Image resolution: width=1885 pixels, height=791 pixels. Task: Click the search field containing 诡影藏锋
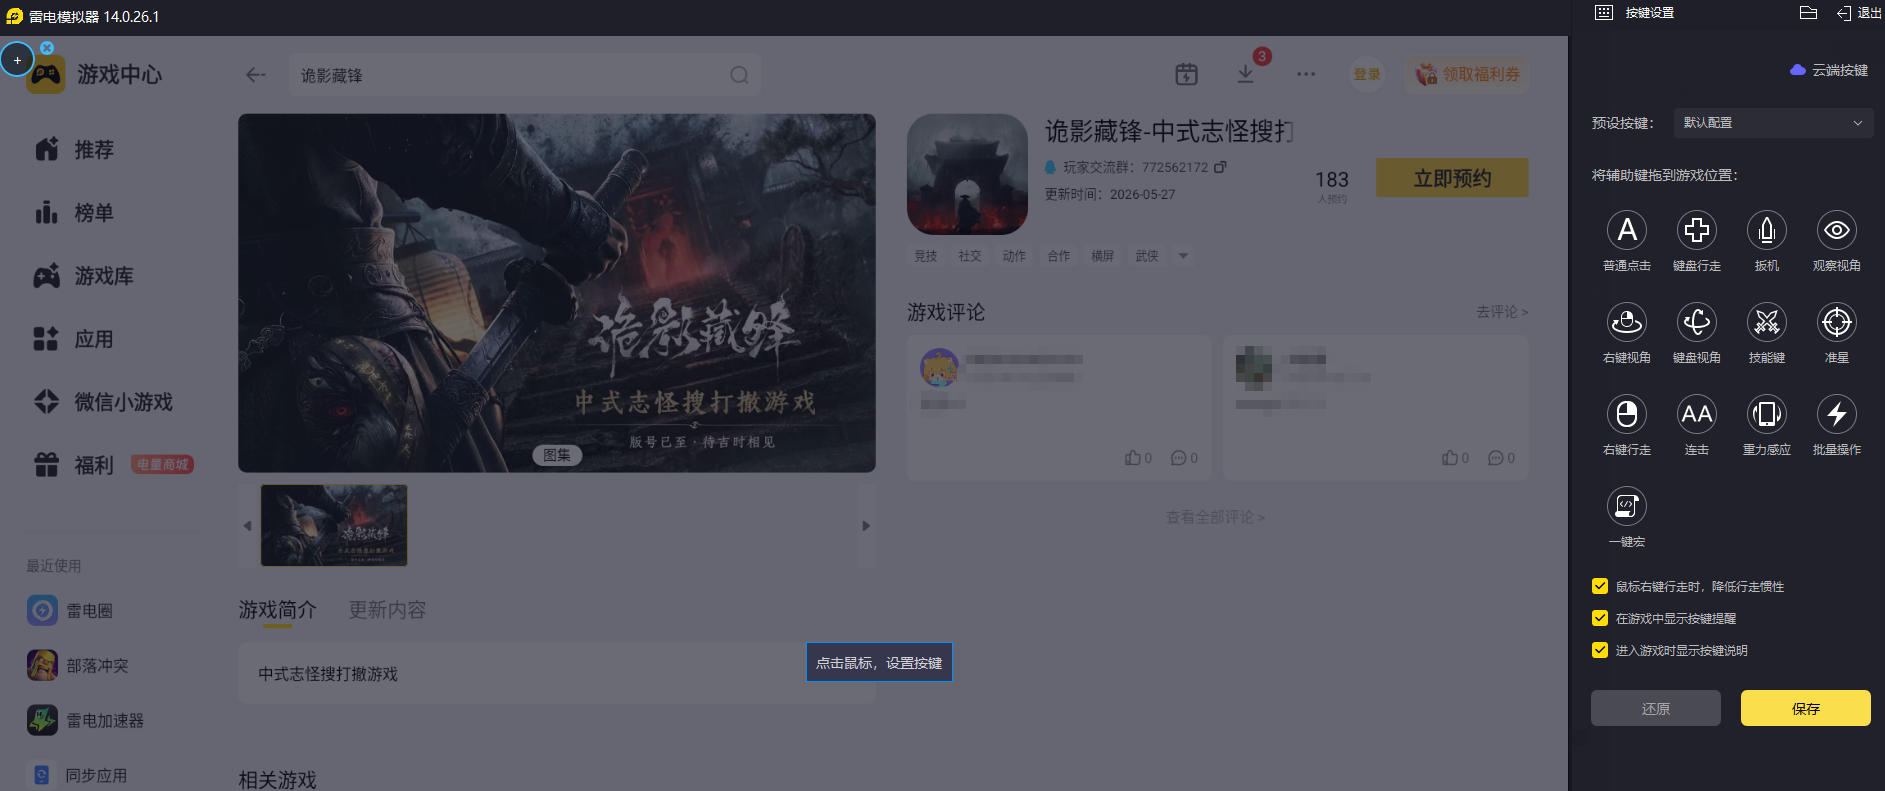525,75
